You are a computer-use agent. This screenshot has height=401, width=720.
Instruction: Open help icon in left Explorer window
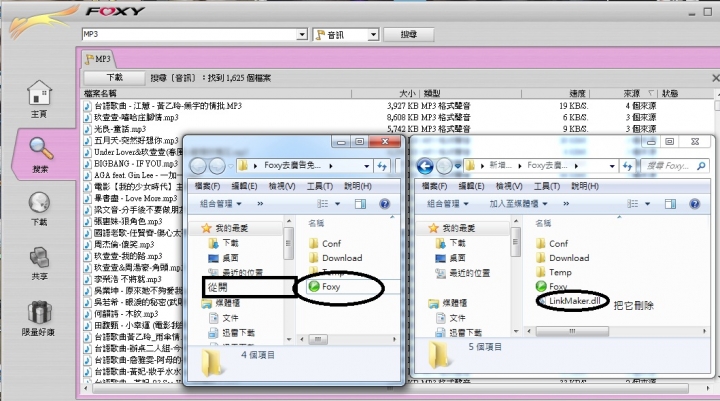point(385,203)
